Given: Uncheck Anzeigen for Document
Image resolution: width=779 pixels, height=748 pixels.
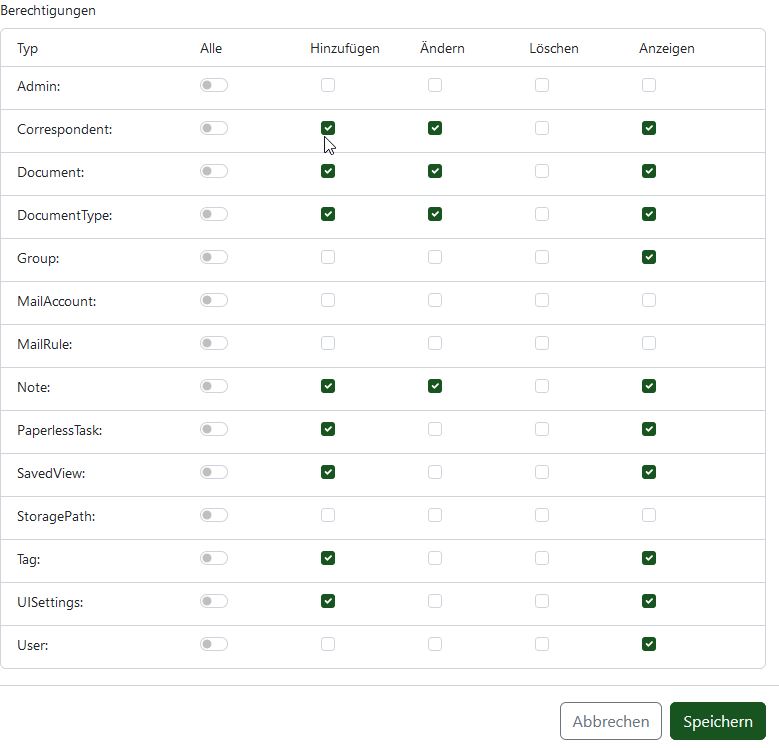Looking at the screenshot, I should (x=649, y=171).
